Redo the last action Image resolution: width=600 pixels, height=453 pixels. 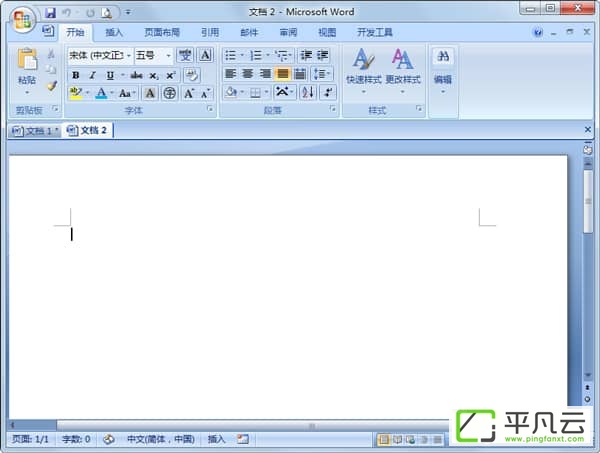[x=90, y=13]
